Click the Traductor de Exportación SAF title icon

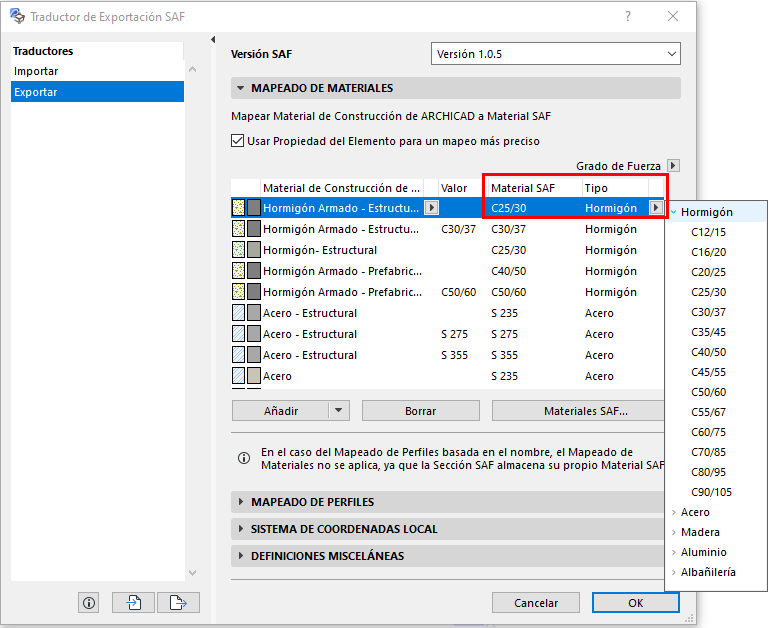(x=17, y=16)
